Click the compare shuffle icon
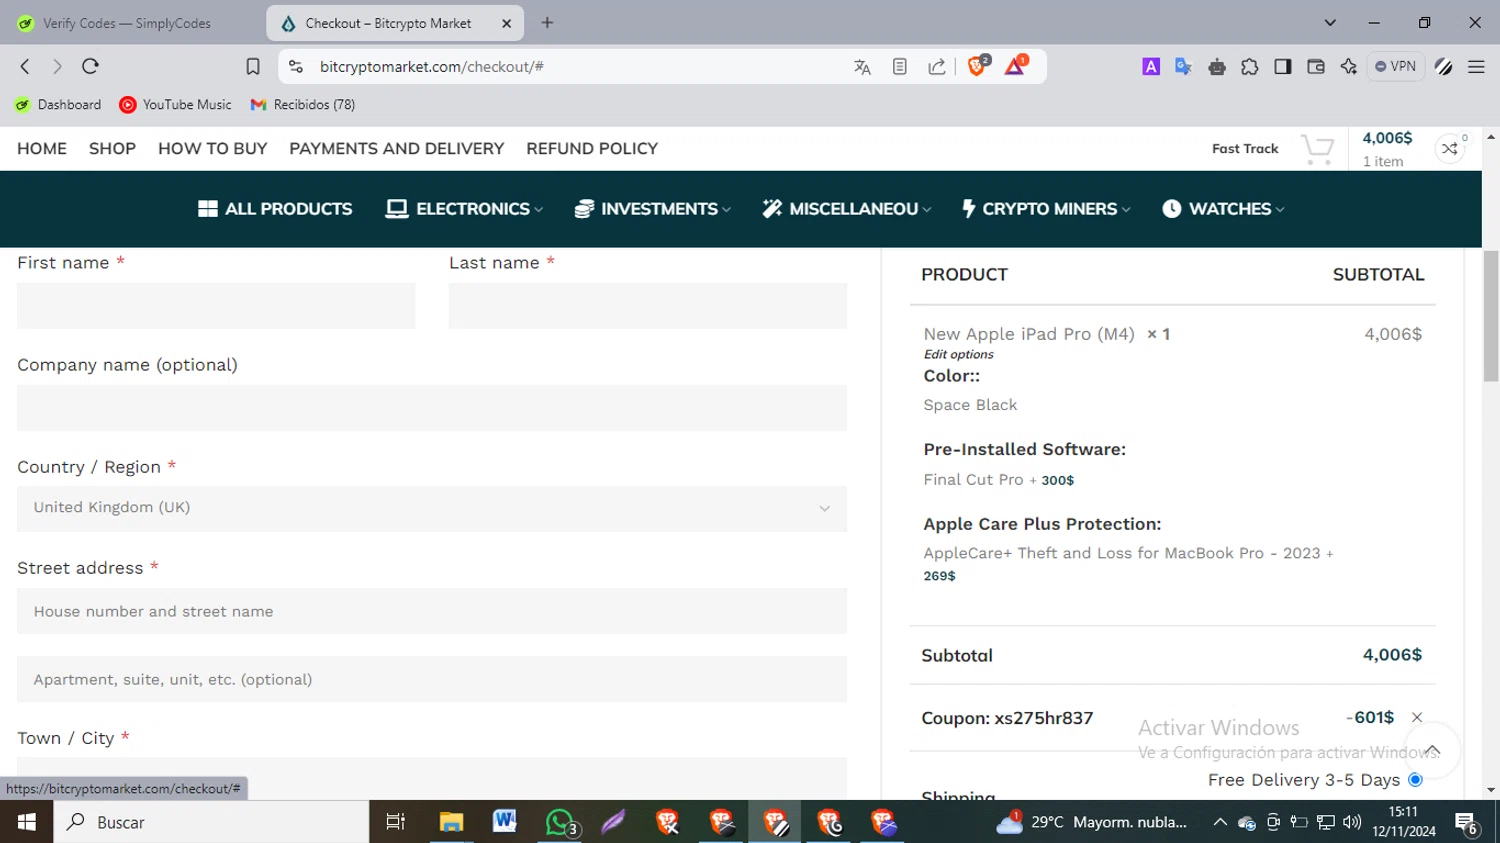1500x843 pixels. 1450,149
